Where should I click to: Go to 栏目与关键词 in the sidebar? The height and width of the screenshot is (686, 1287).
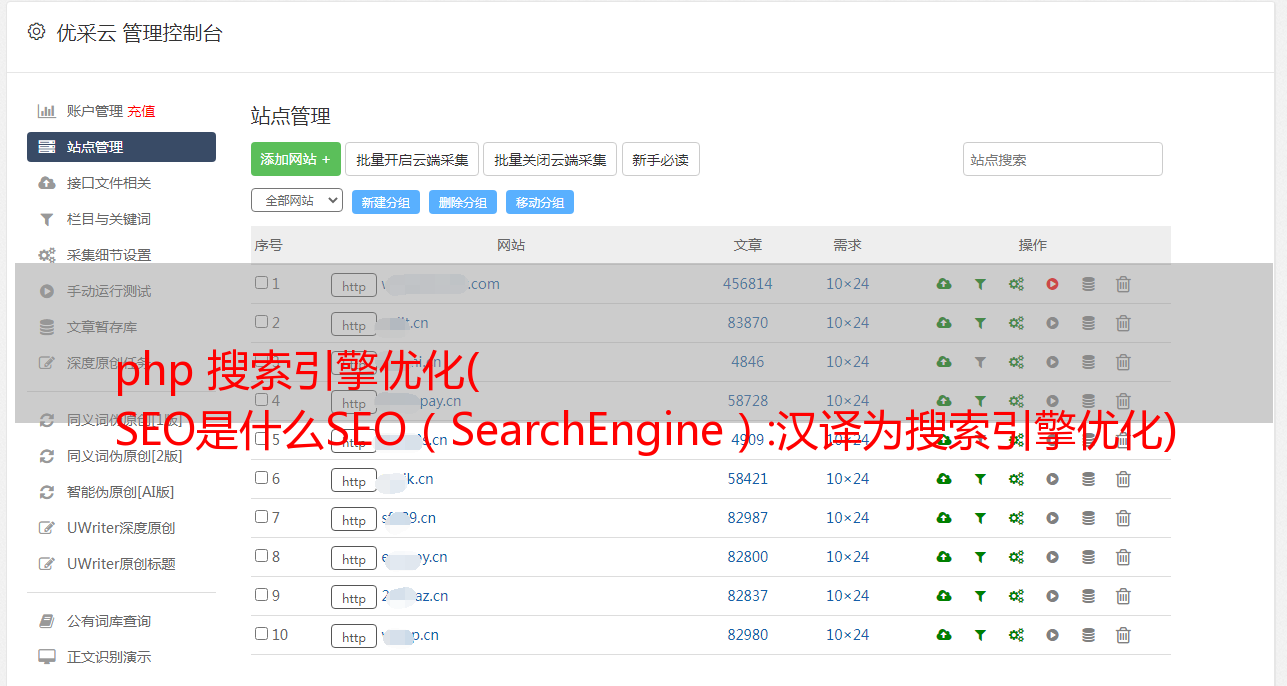point(109,219)
